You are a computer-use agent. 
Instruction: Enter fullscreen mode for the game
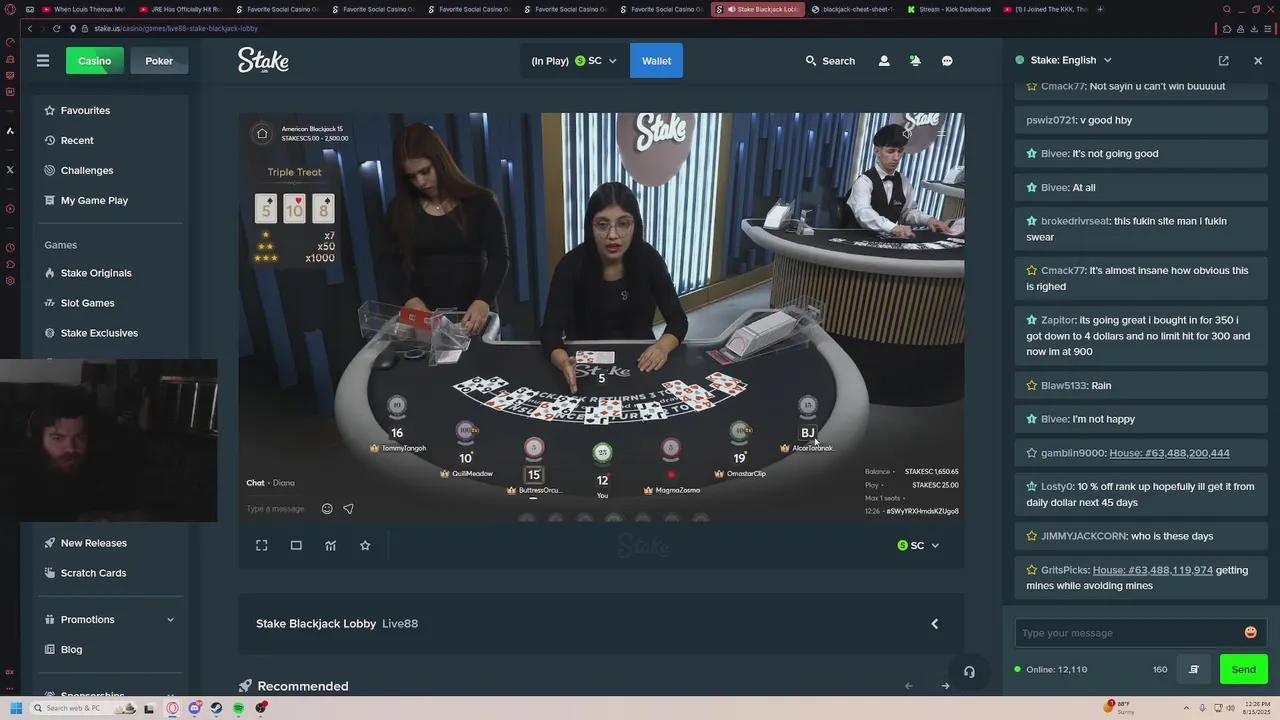point(262,545)
